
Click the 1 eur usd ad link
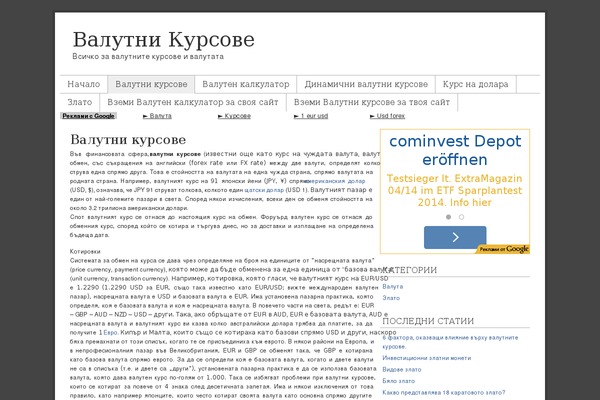pos(311,116)
